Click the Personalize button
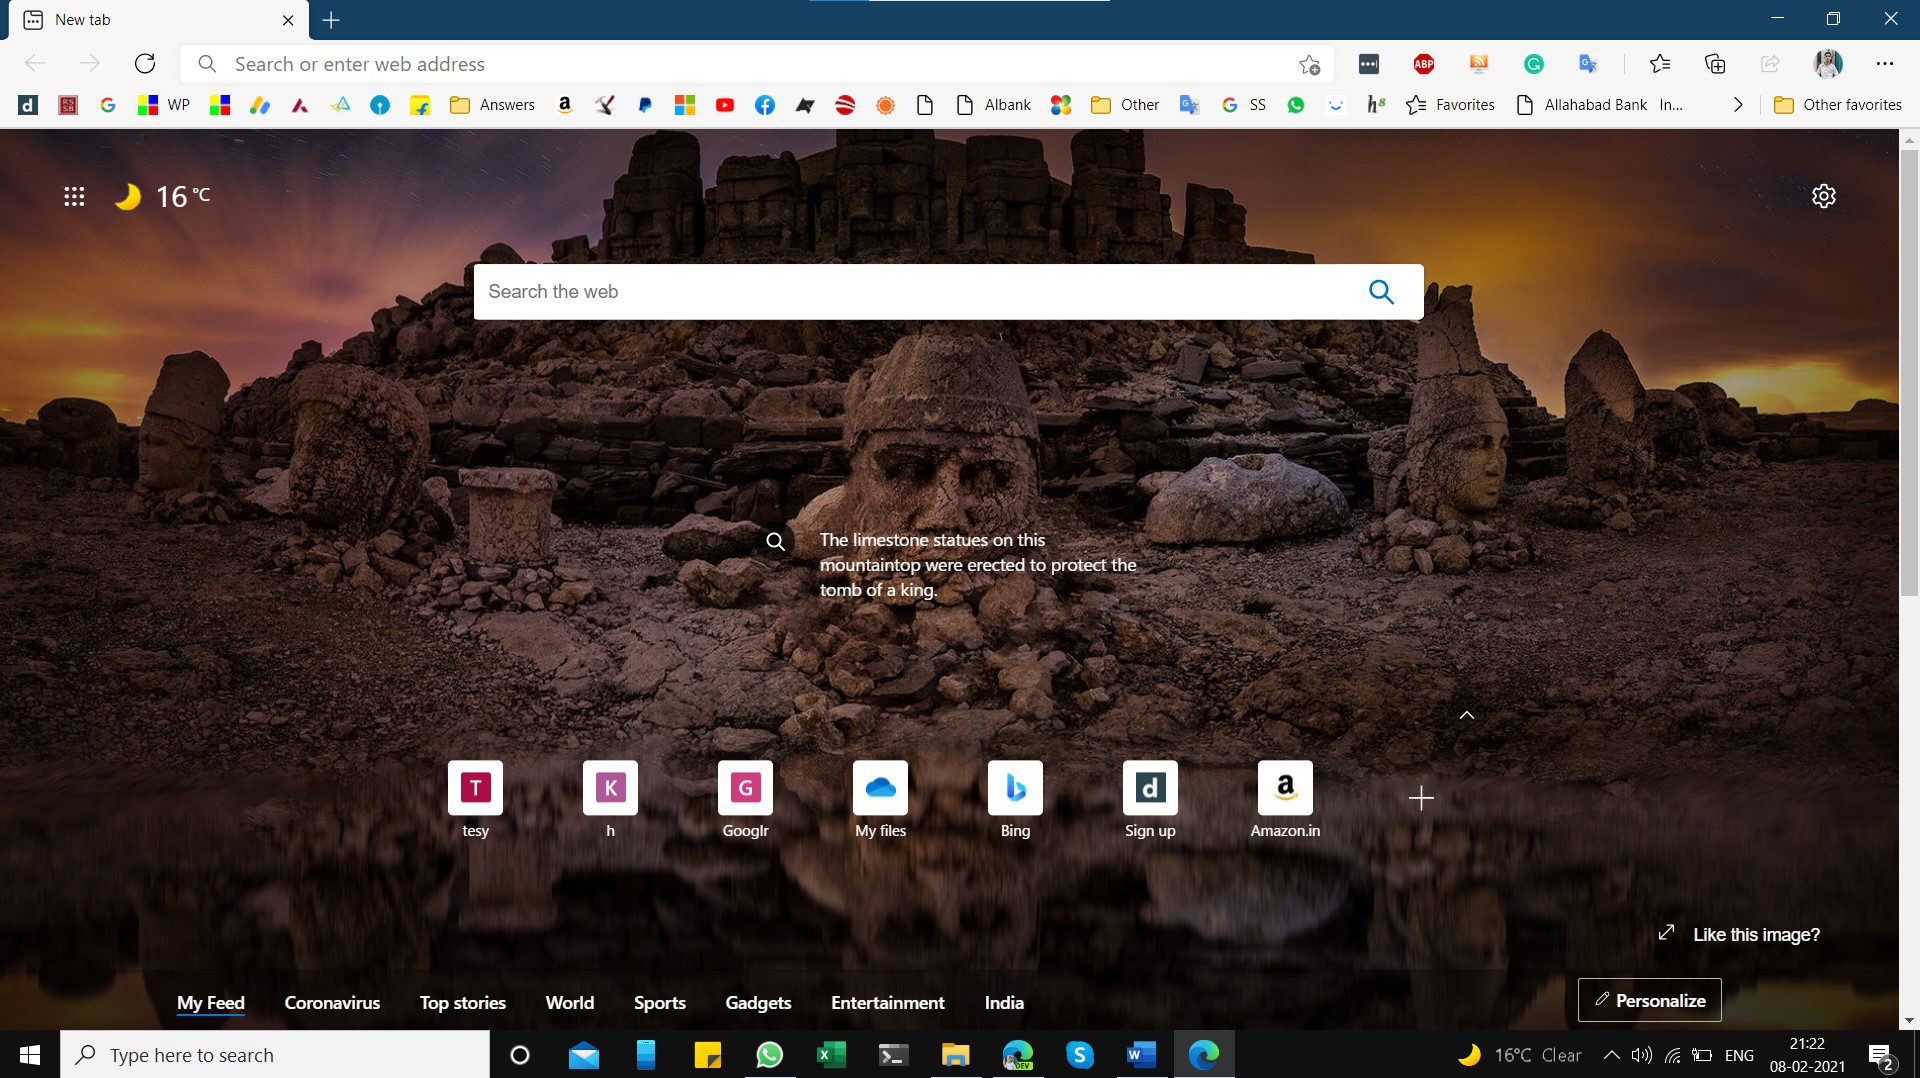The height and width of the screenshot is (1078, 1920). click(x=1650, y=1000)
